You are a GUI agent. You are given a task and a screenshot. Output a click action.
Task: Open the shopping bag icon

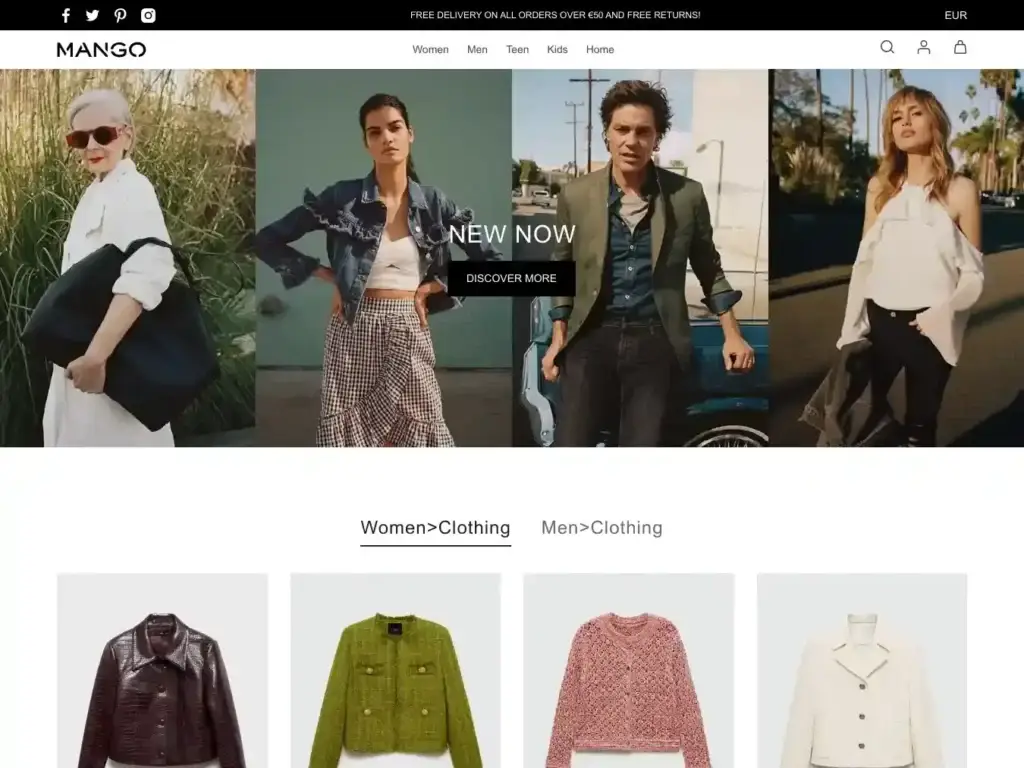[960, 47]
